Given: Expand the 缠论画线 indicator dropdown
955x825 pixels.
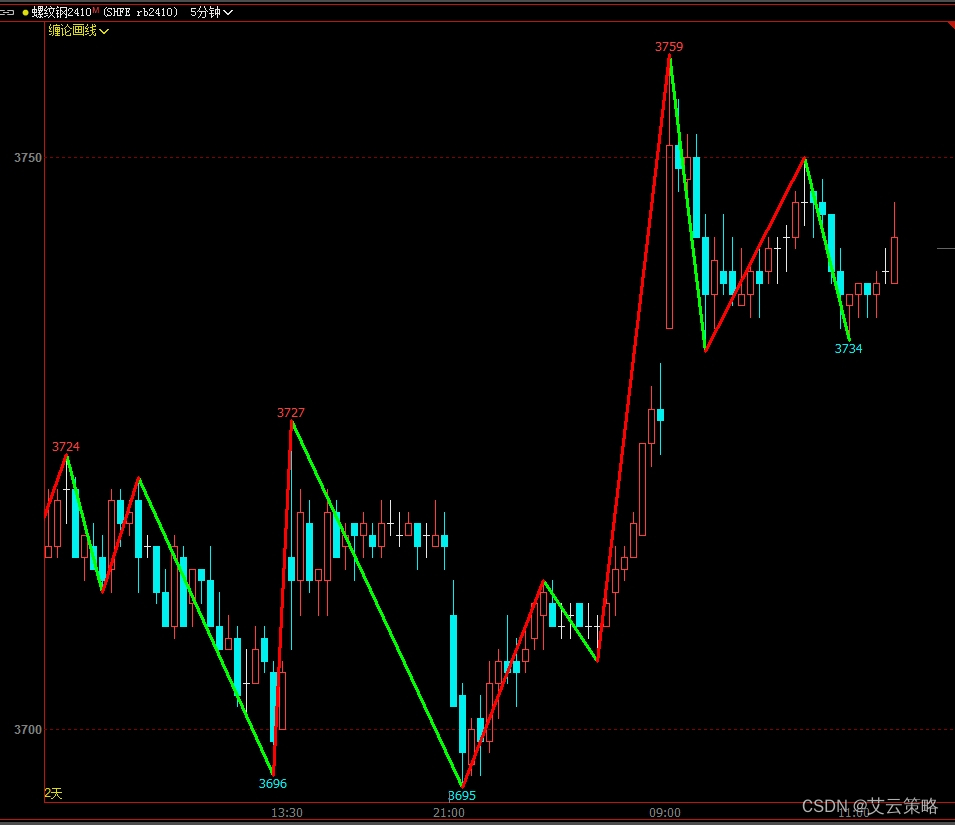Looking at the screenshot, I should [x=79, y=30].
